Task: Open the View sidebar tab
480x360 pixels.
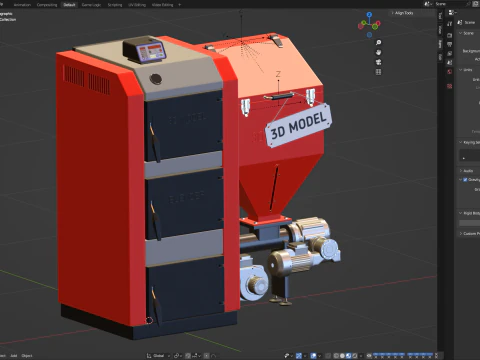Action: tap(440, 30)
